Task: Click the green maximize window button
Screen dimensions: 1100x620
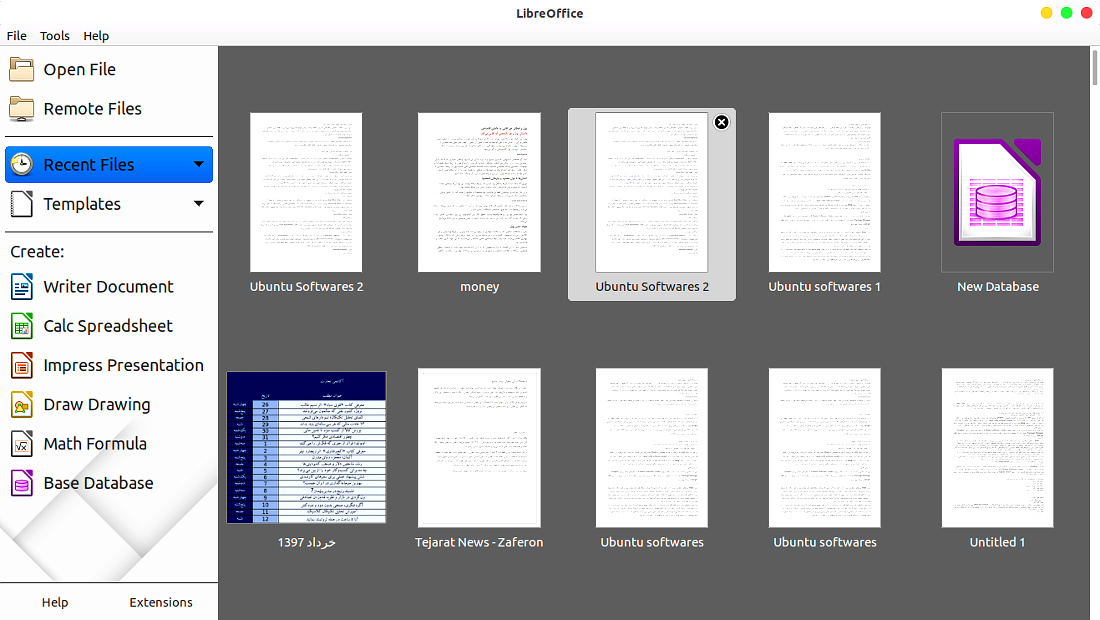Action: pos(1066,13)
